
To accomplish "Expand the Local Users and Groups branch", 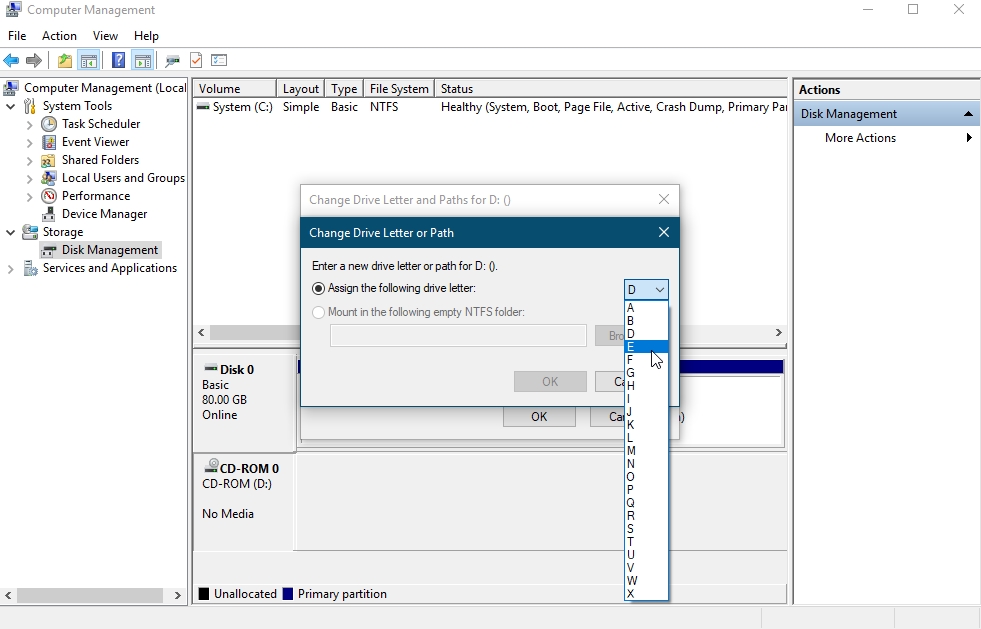I will tap(29, 179).
